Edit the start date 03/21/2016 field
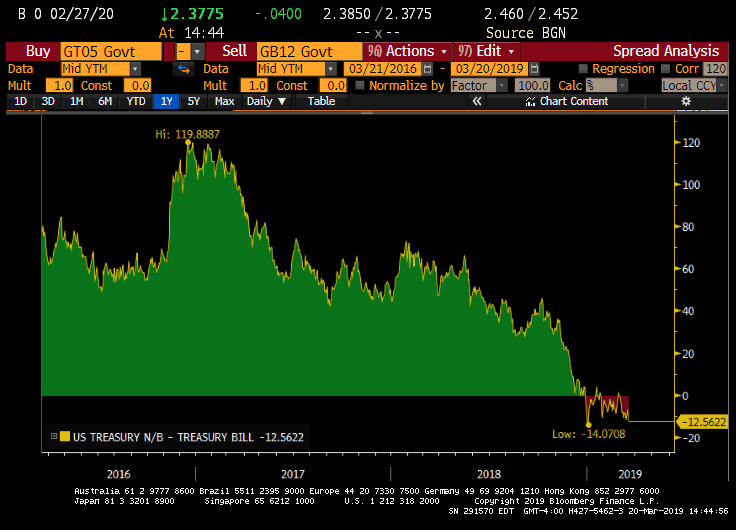 coord(383,69)
